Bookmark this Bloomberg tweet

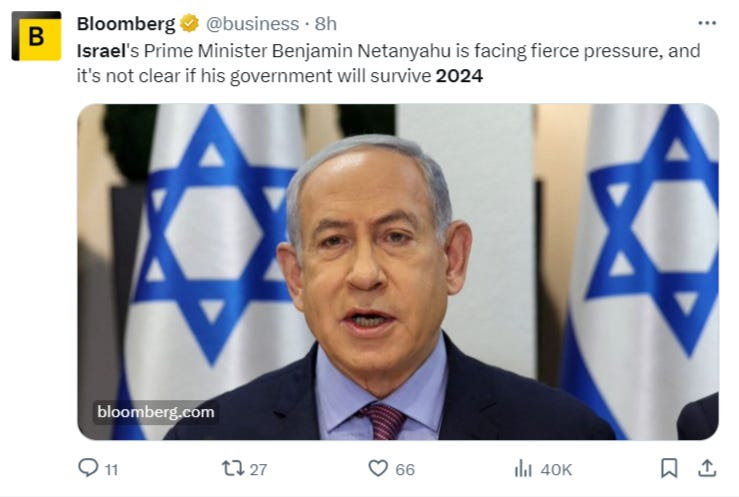tap(669, 468)
